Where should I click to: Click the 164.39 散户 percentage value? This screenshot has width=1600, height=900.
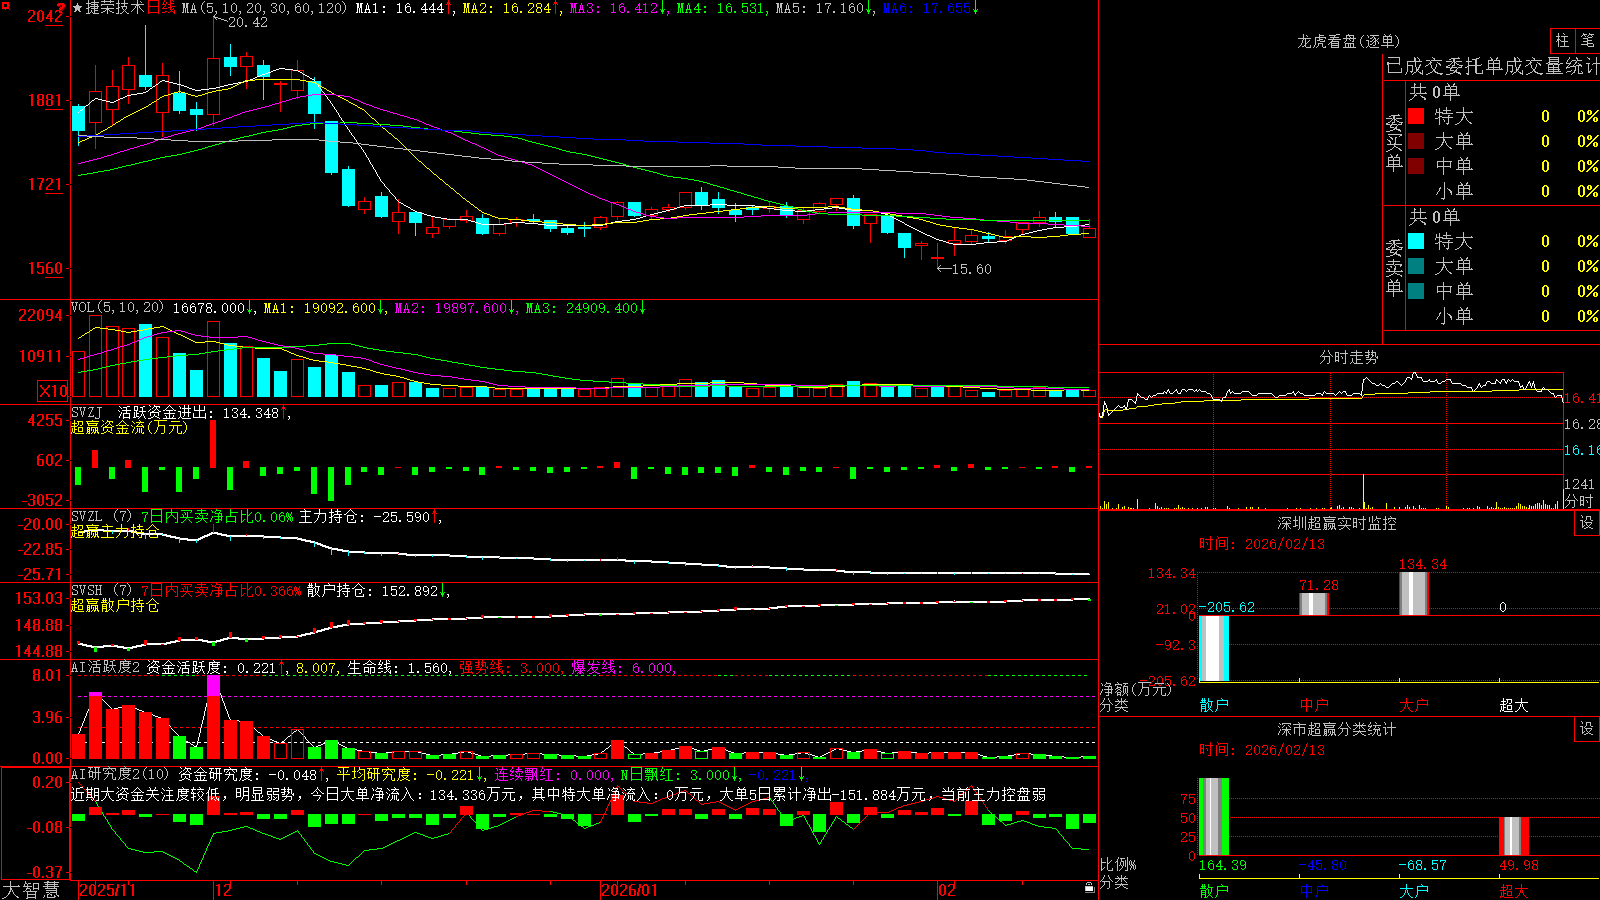pos(1222,865)
